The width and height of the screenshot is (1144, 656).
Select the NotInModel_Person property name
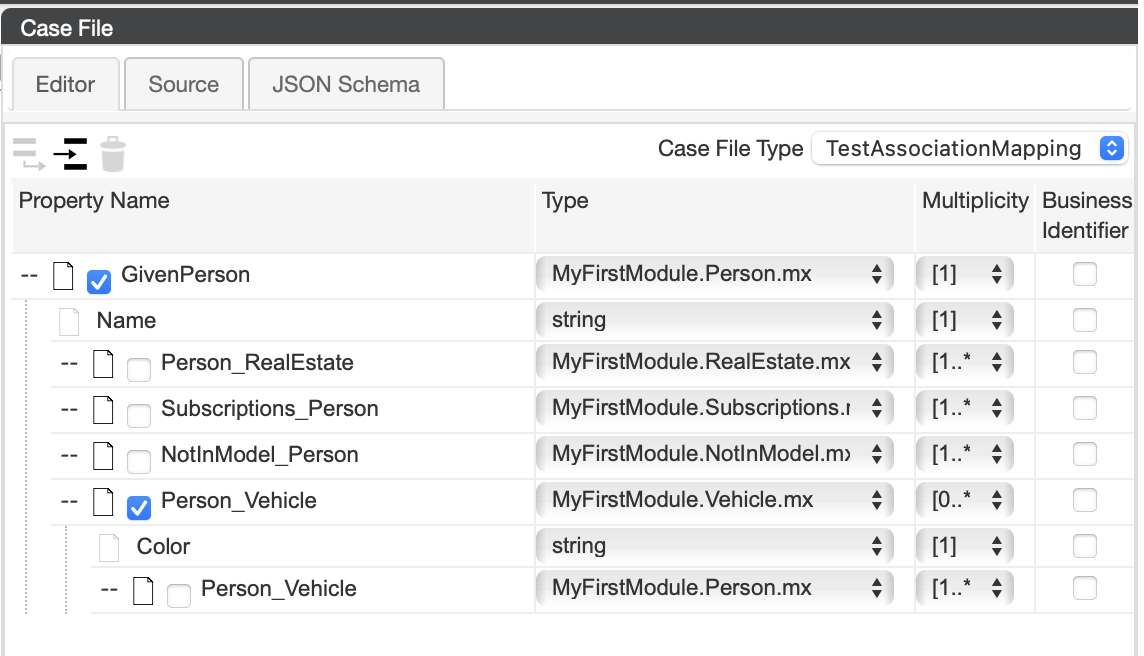(259, 455)
